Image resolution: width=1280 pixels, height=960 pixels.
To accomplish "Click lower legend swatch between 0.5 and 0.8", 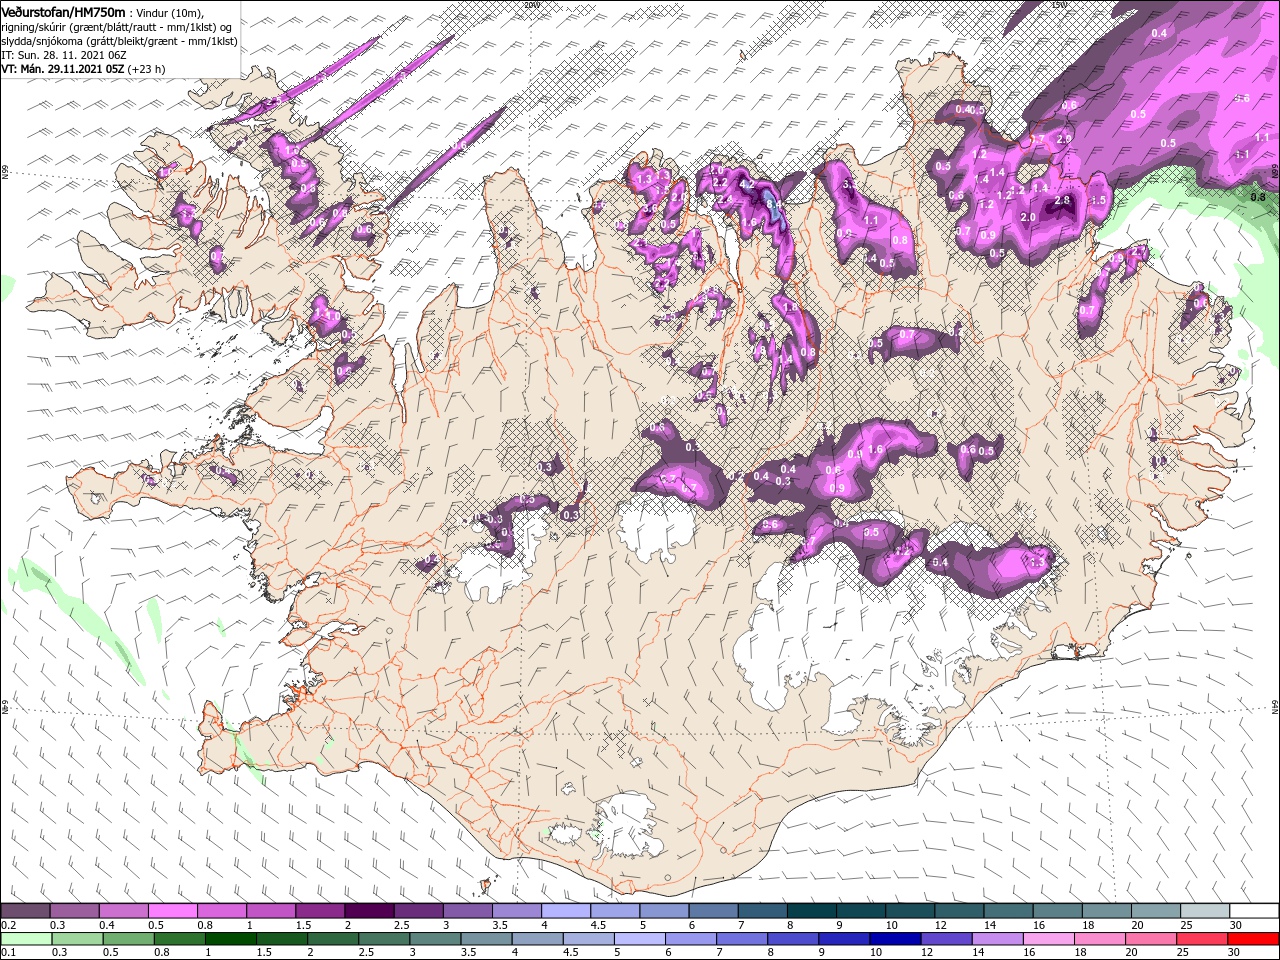I will [x=127, y=938].
